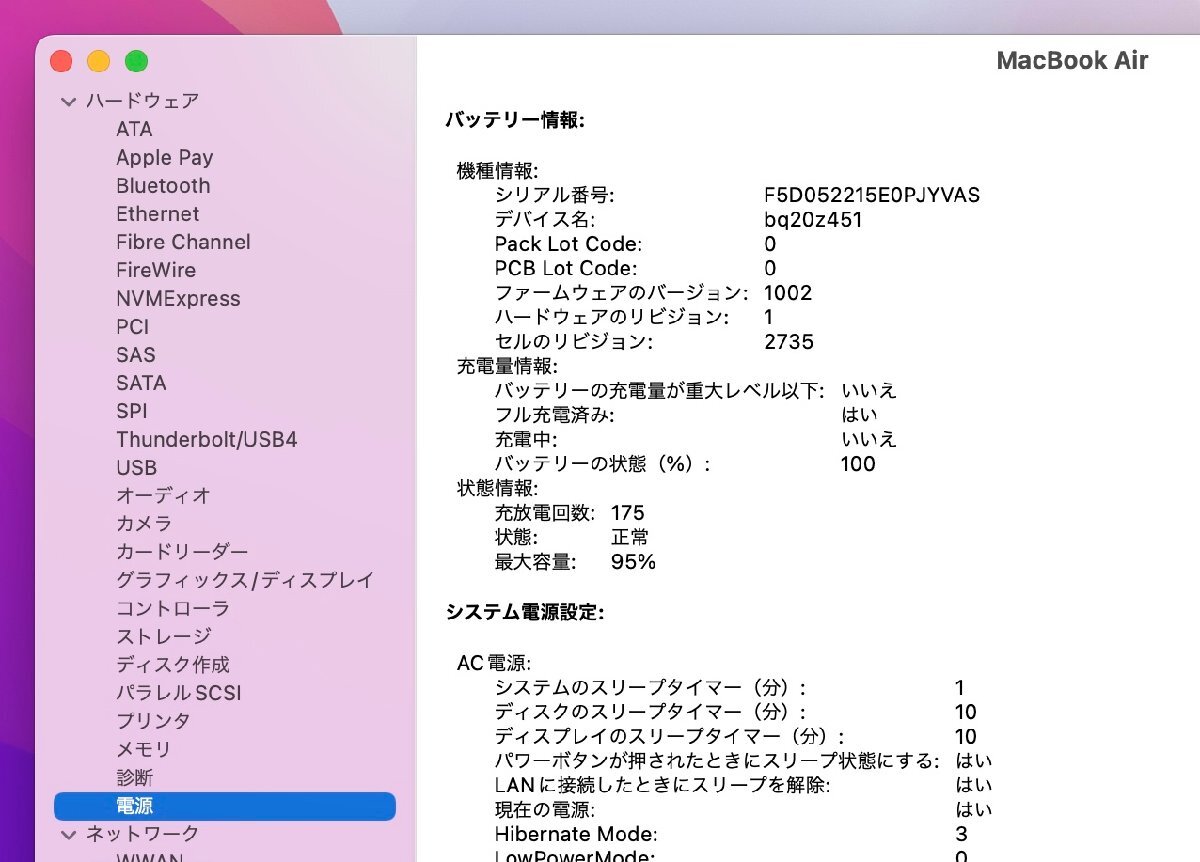The image size is (1200, 862).
Task: Select PCI in the sidebar
Action: [132, 326]
